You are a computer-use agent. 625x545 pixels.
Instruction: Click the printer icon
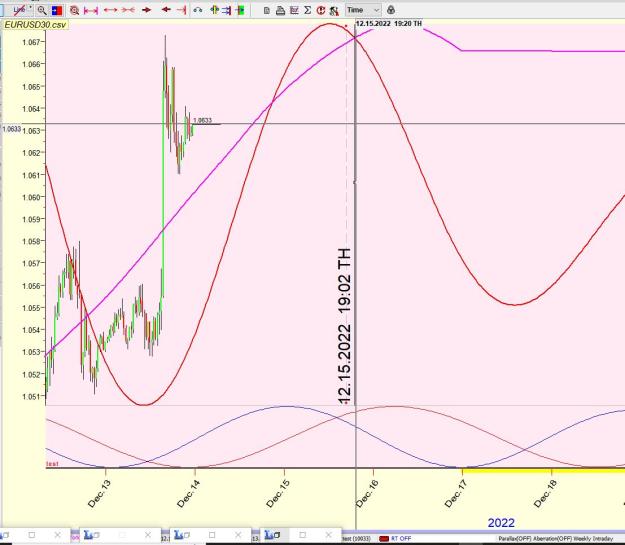[280, 10]
